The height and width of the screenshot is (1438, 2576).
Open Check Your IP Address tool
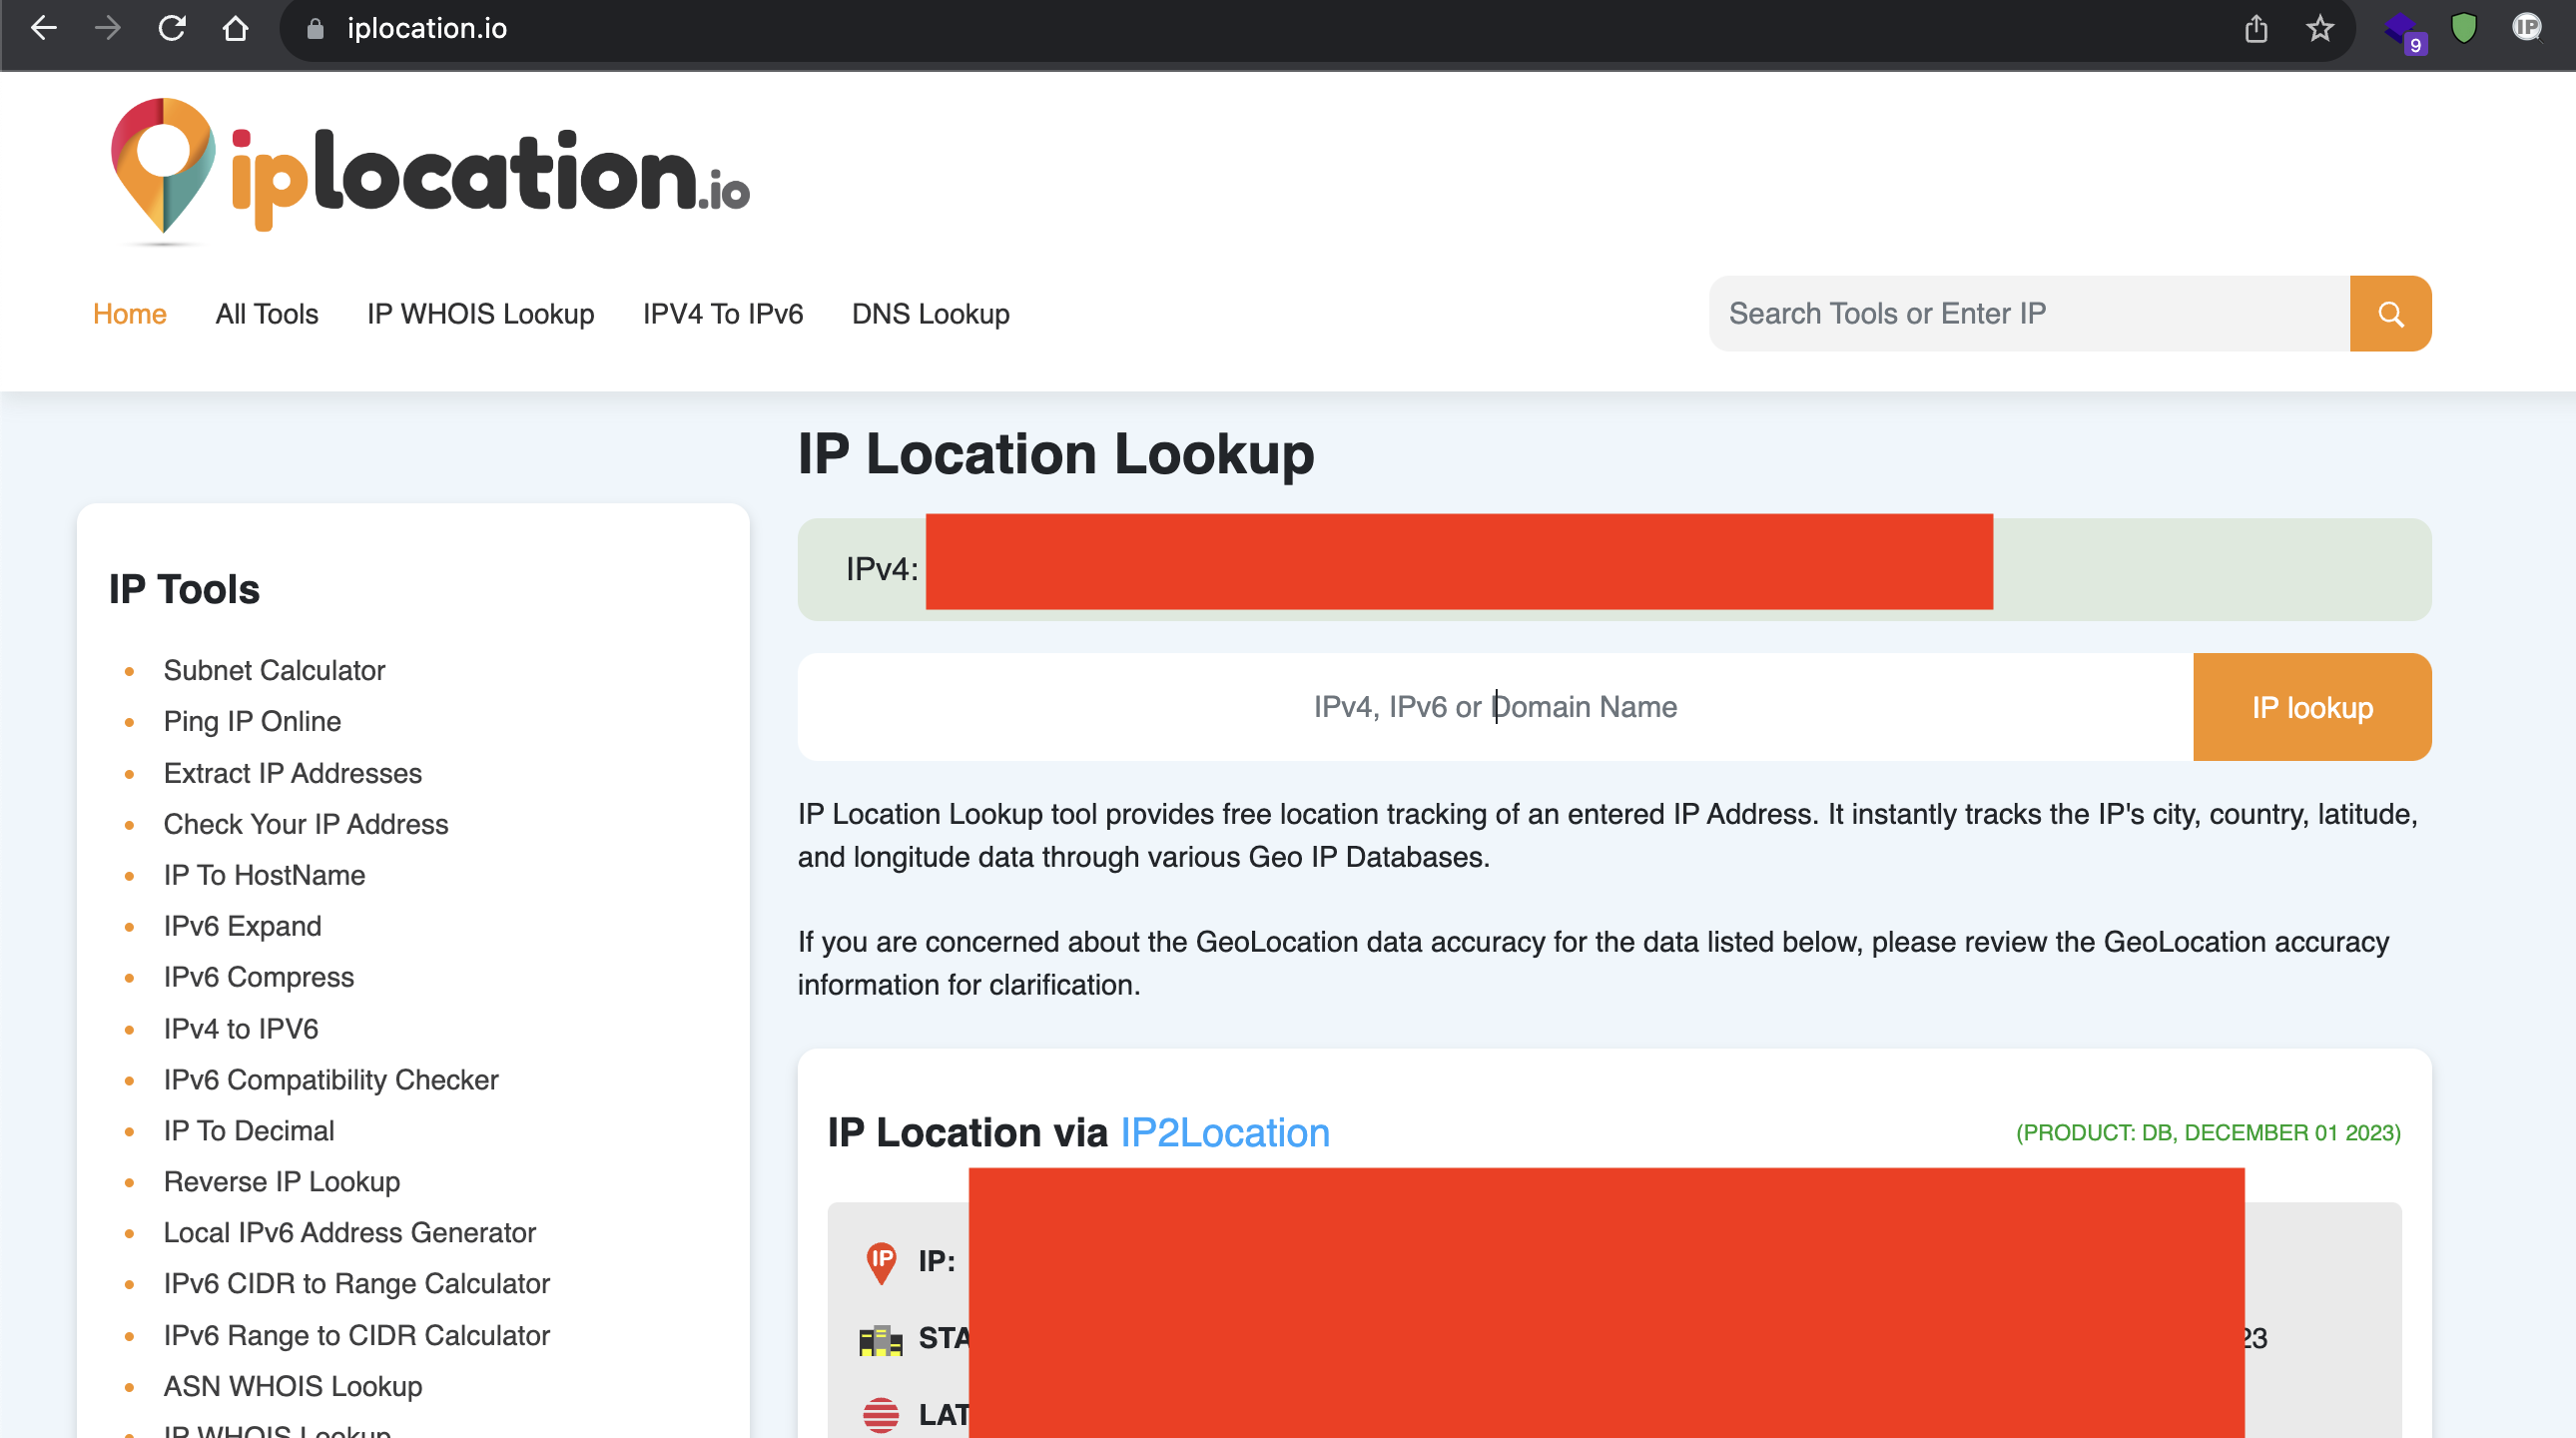click(x=306, y=824)
